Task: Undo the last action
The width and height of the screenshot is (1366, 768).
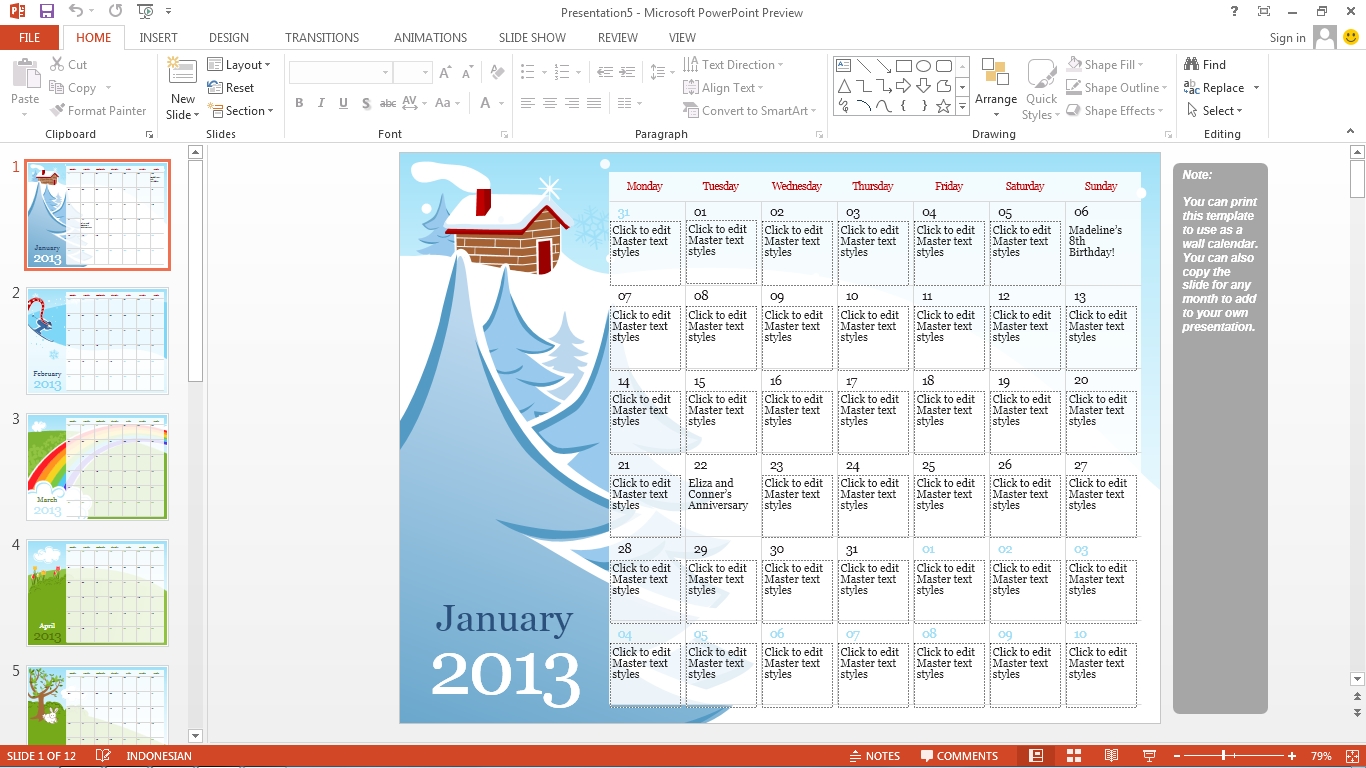Action: pos(76,12)
